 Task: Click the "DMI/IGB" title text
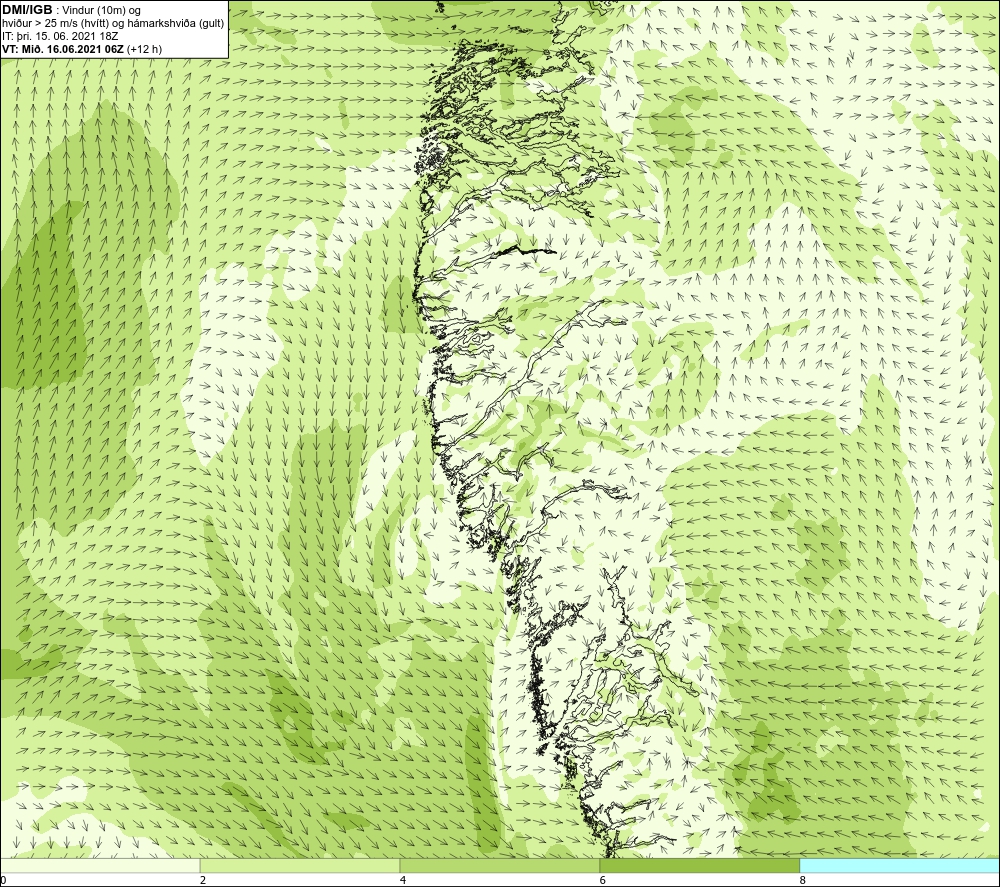(27, 10)
